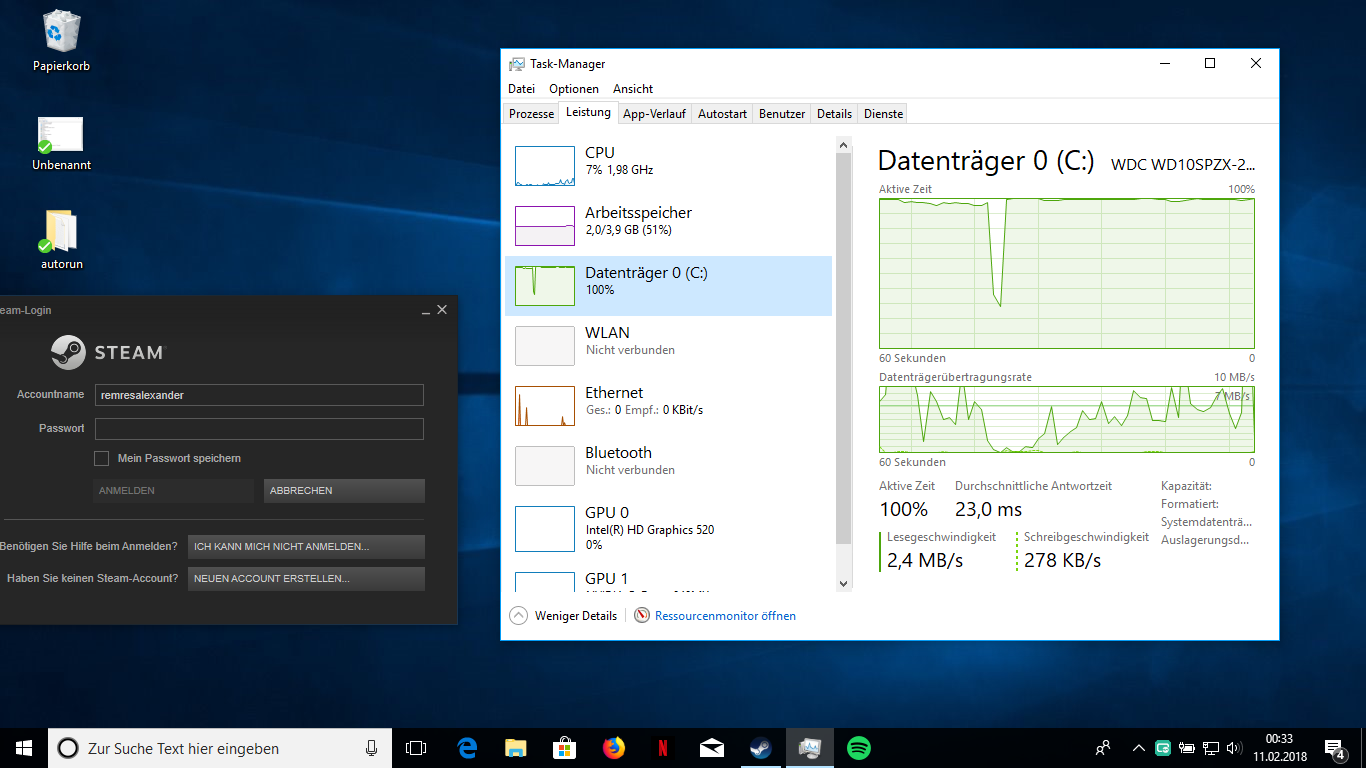Click the volume speaker tray icon
1366x768 pixels.
click(1233, 748)
